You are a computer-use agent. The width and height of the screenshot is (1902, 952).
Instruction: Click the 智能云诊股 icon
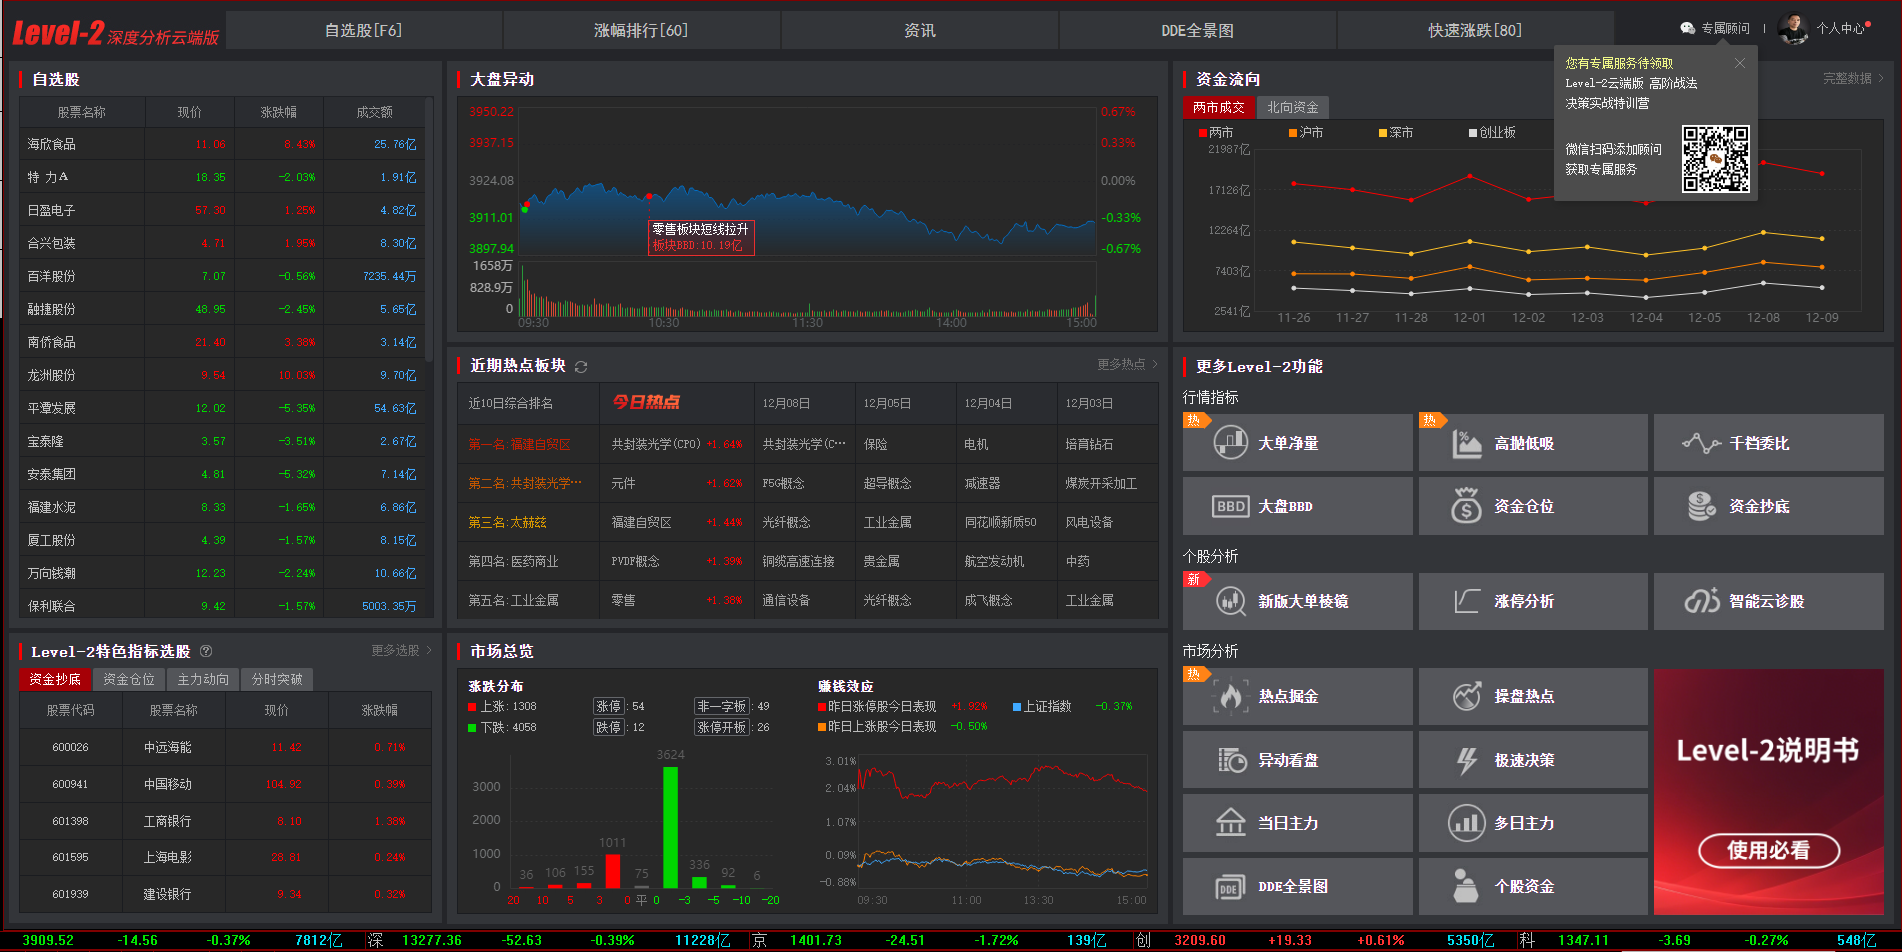point(1701,601)
